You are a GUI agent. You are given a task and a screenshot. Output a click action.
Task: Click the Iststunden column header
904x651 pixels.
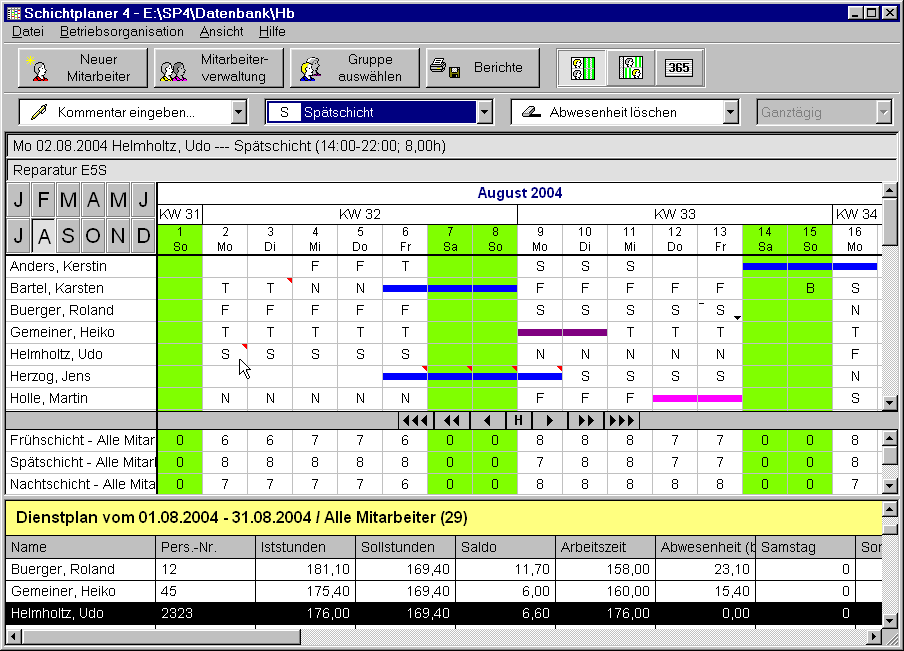tap(305, 547)
